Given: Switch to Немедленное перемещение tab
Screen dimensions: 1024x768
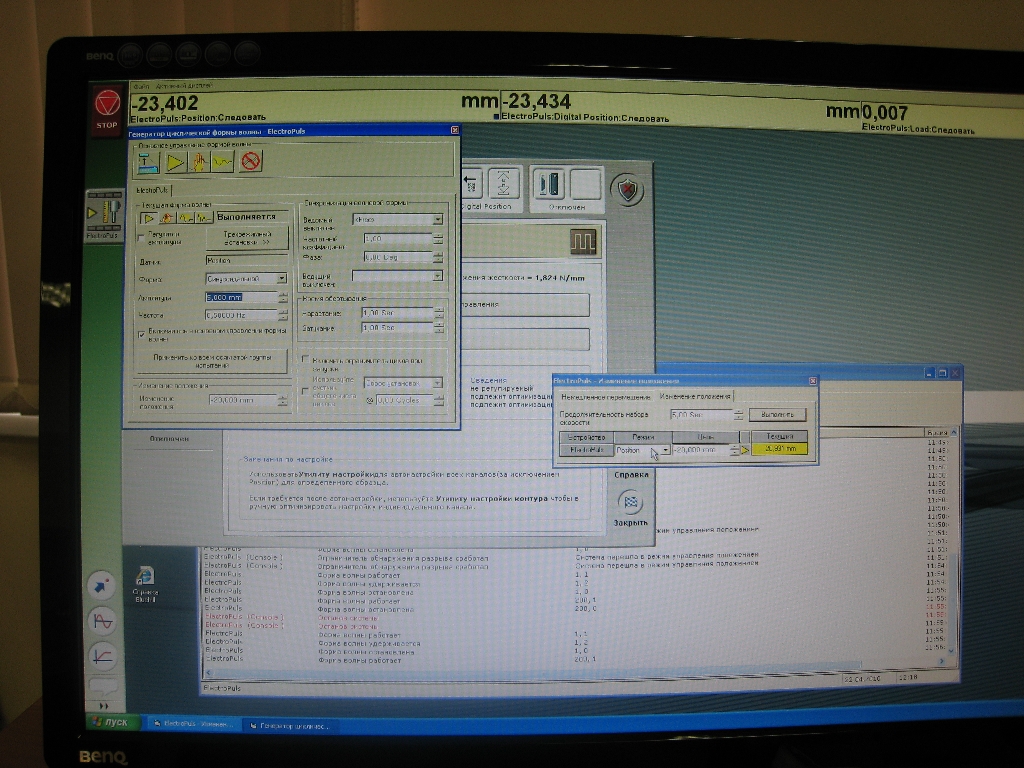Looking at the screenshot, I should click(x=605, y=396).
